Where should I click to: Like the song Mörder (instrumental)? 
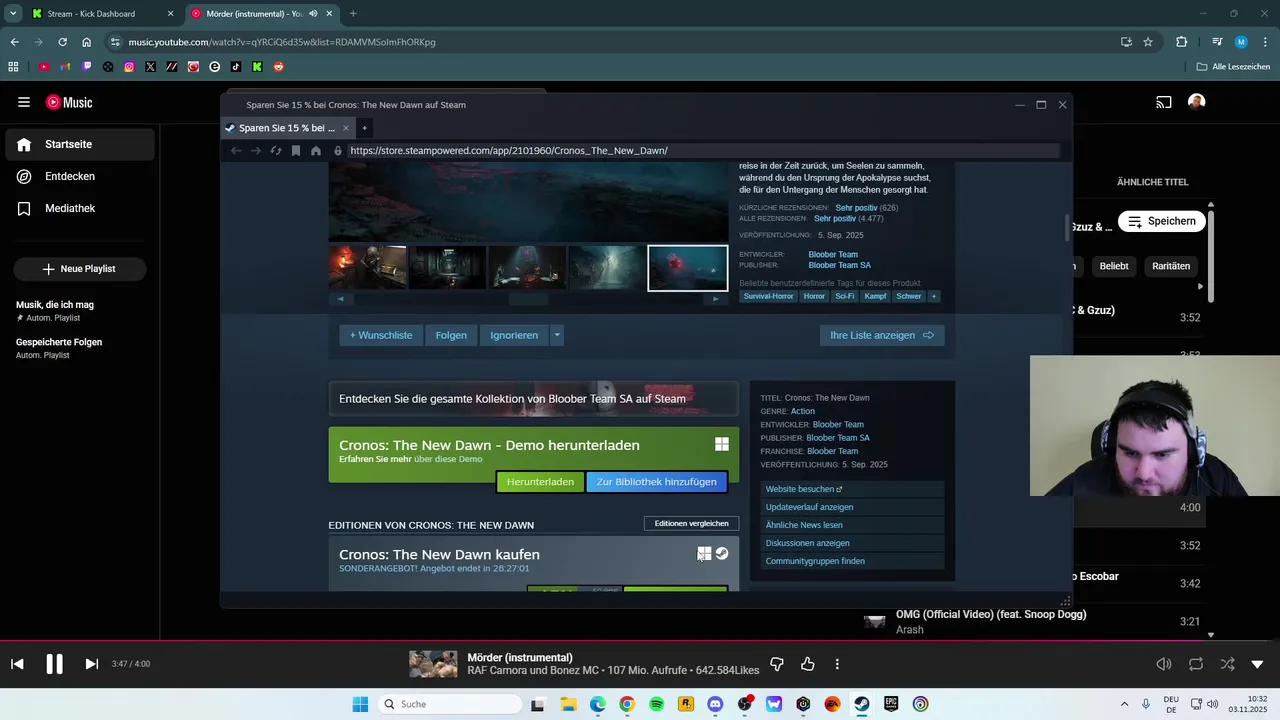pyautogui.click(x=807, y=664)
